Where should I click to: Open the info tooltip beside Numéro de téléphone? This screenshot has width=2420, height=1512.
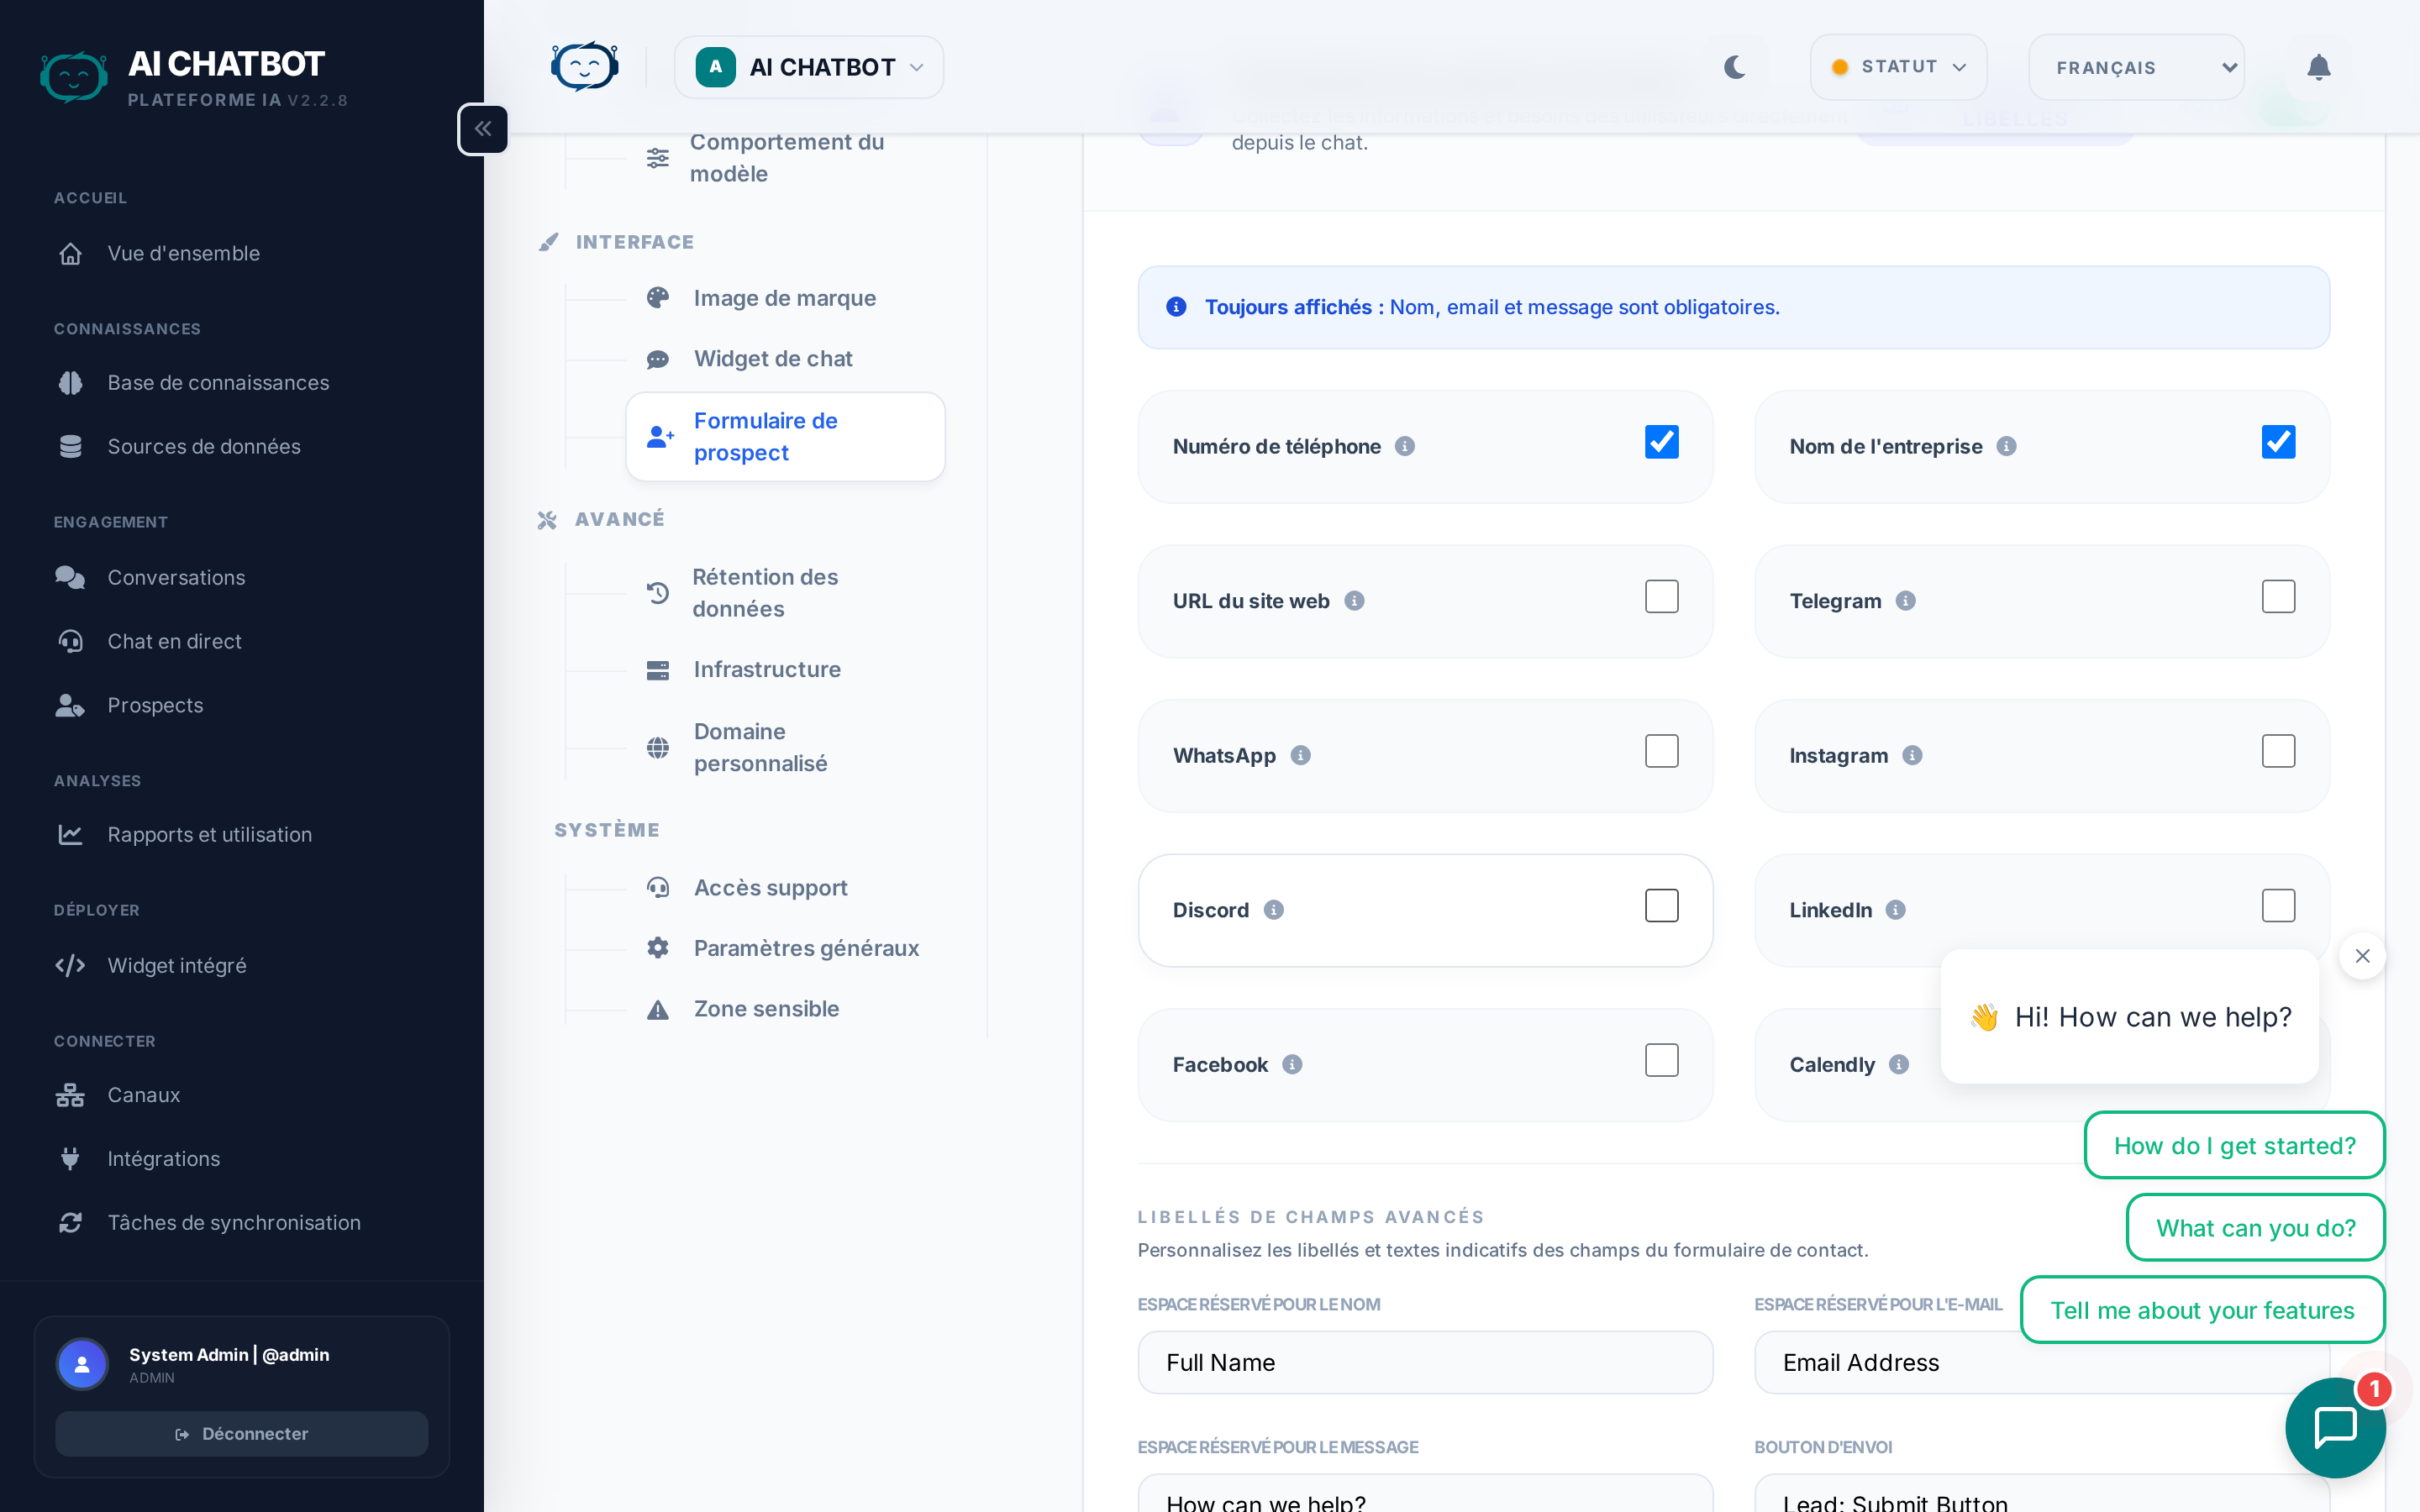1405,447
